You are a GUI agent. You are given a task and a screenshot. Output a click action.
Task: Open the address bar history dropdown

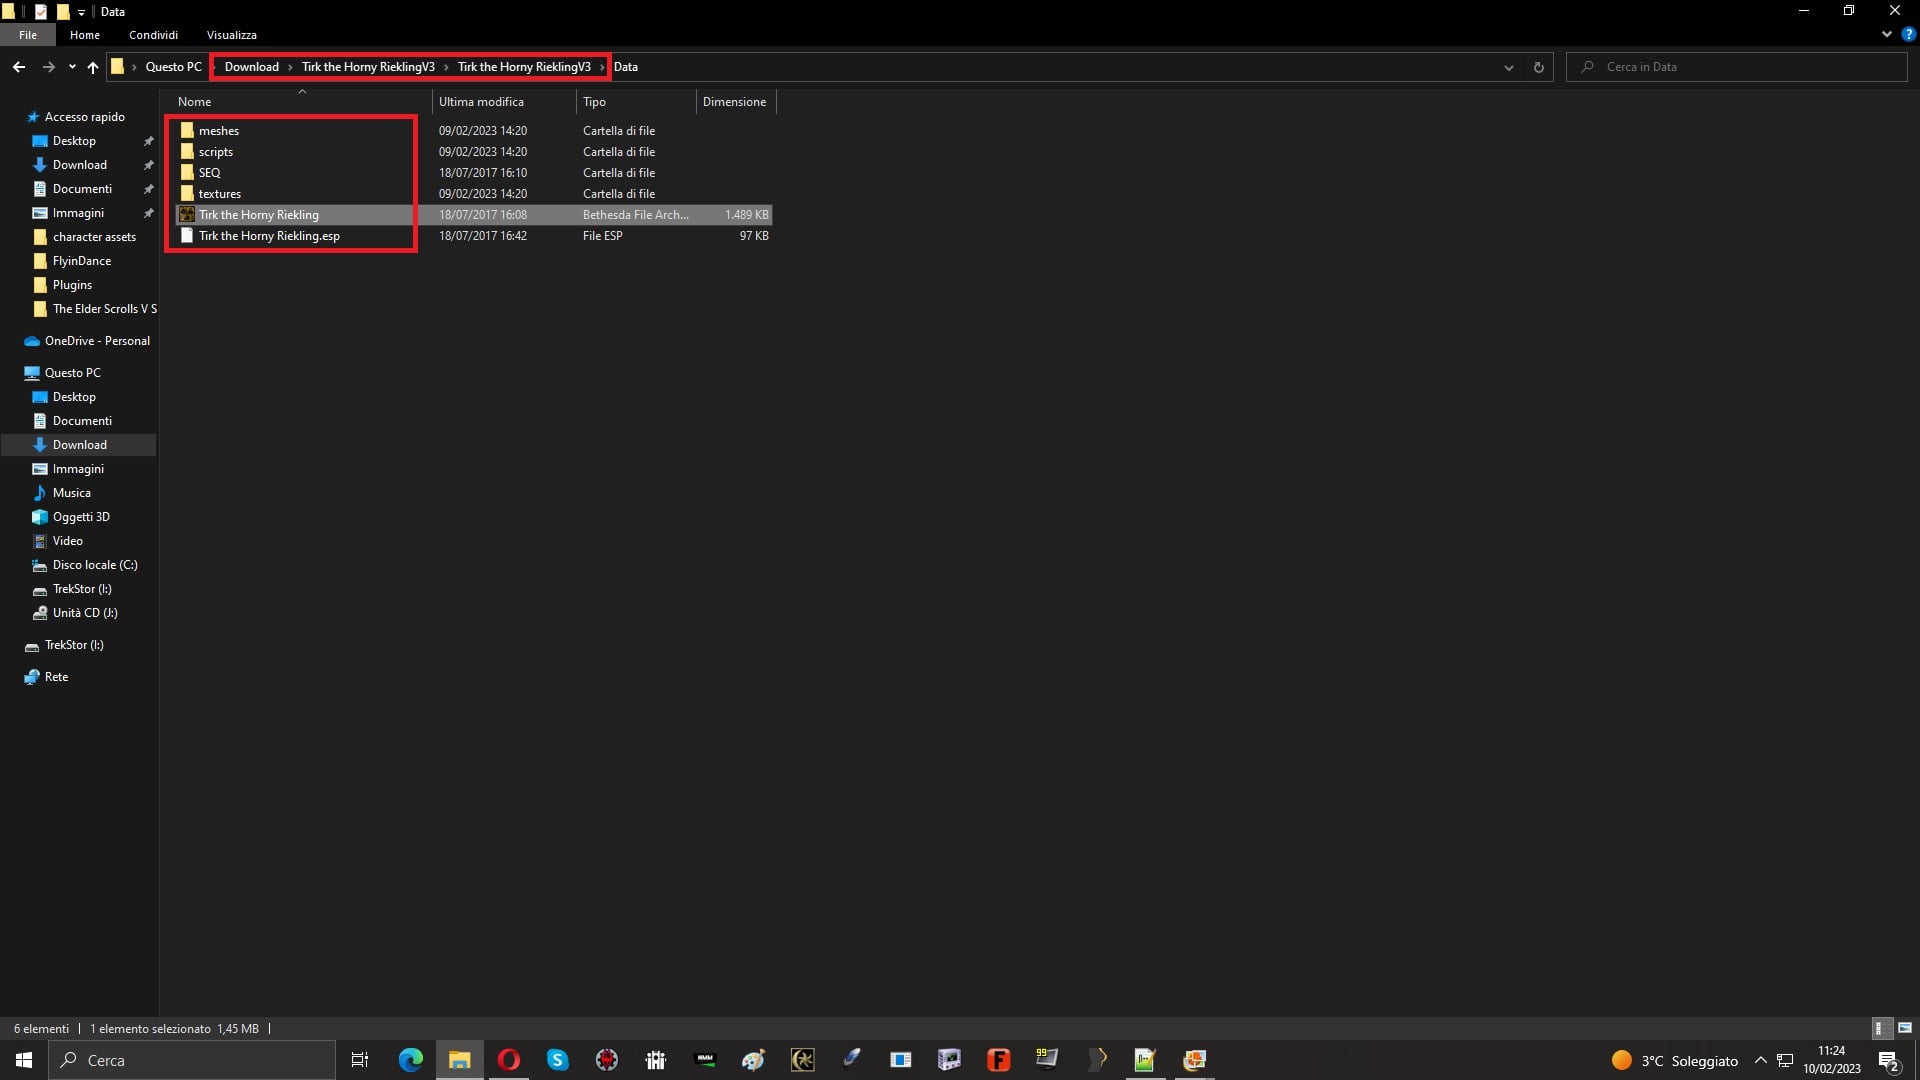pyautogui.click(x=1508, y=67)
